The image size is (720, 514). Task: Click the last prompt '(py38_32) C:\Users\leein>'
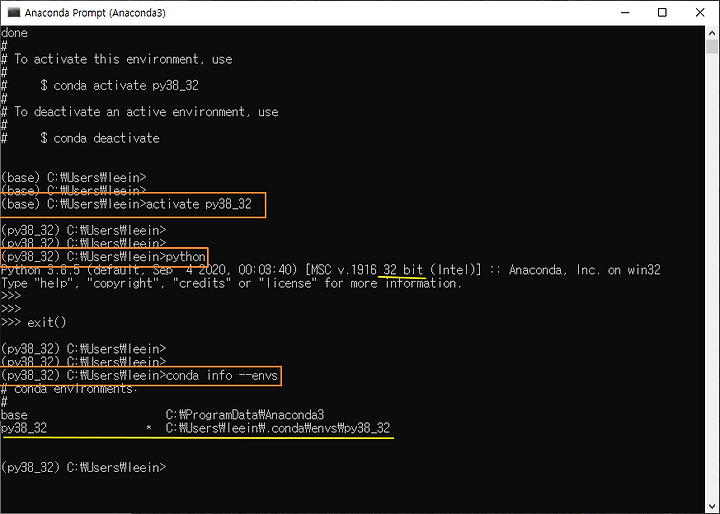tap(84, 468)
